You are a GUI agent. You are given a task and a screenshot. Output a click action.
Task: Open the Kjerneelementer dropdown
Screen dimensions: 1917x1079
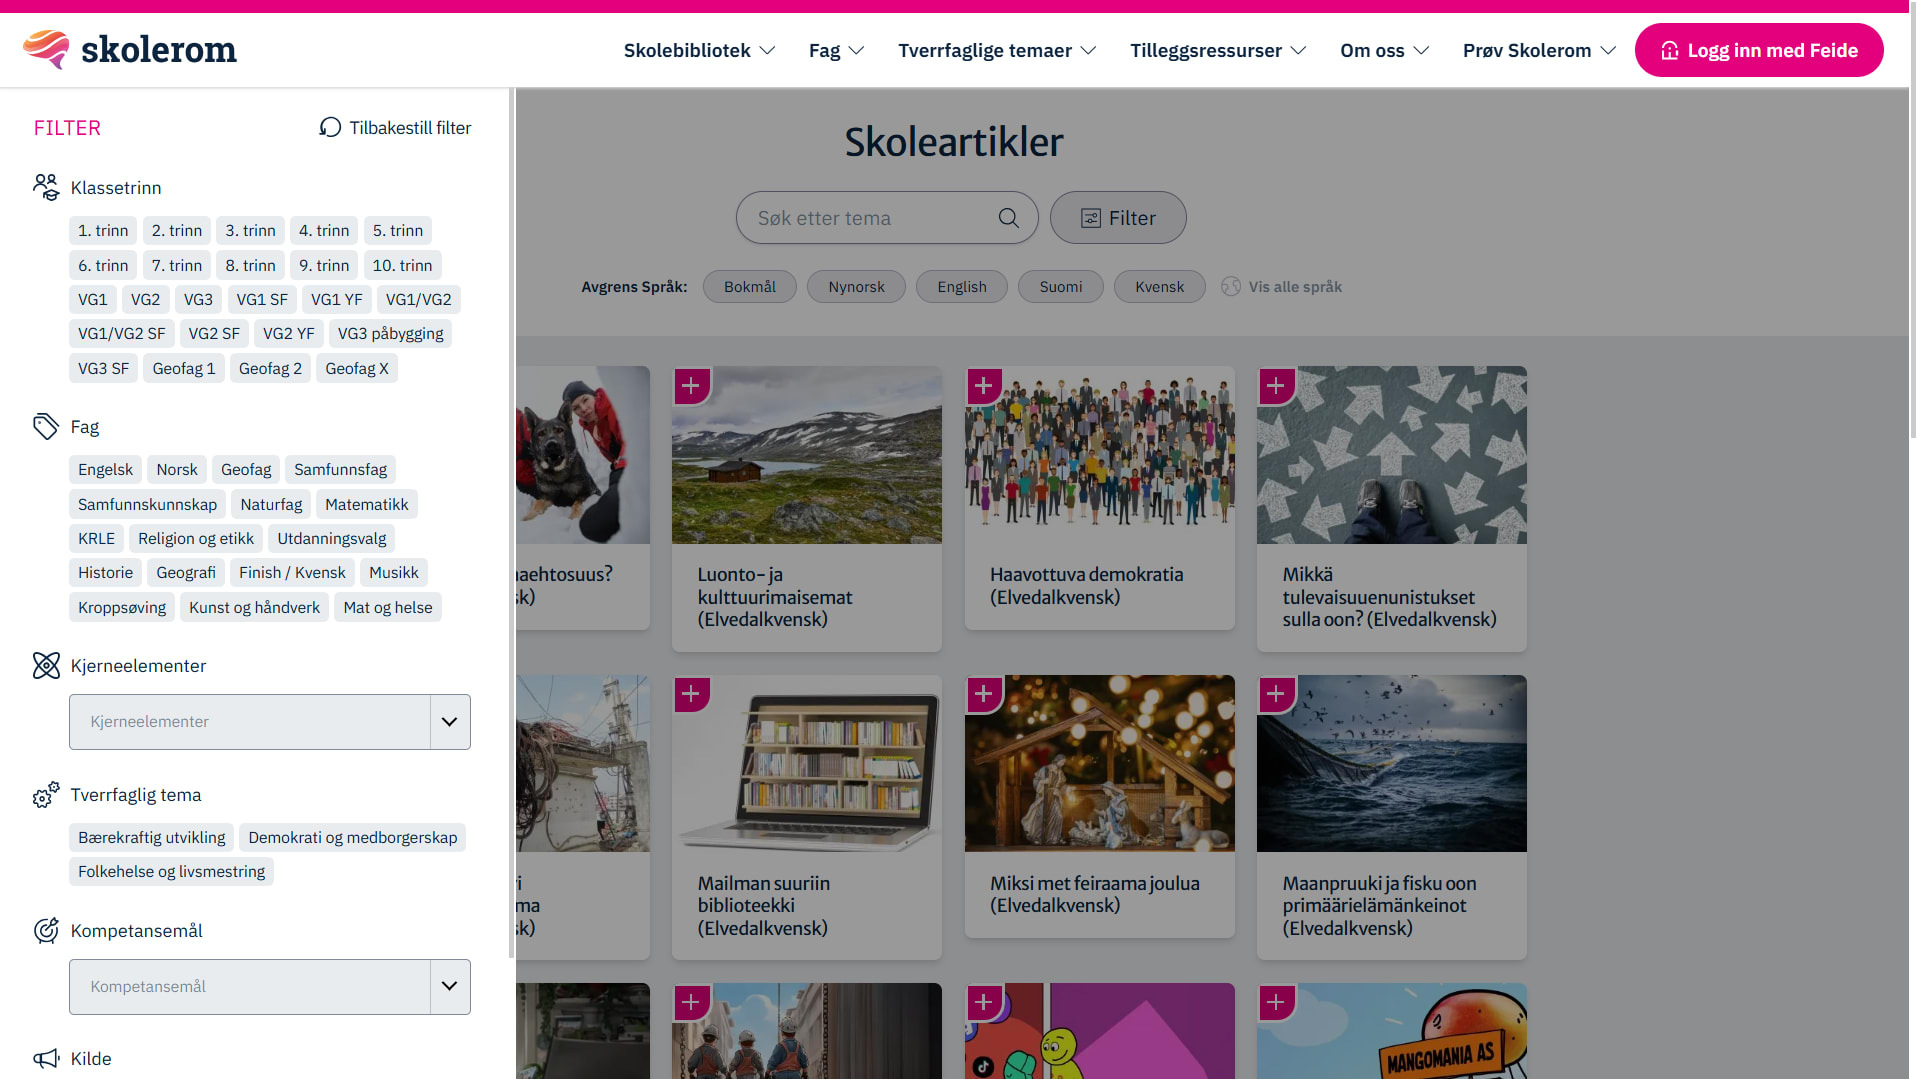[x=270, y=722]
